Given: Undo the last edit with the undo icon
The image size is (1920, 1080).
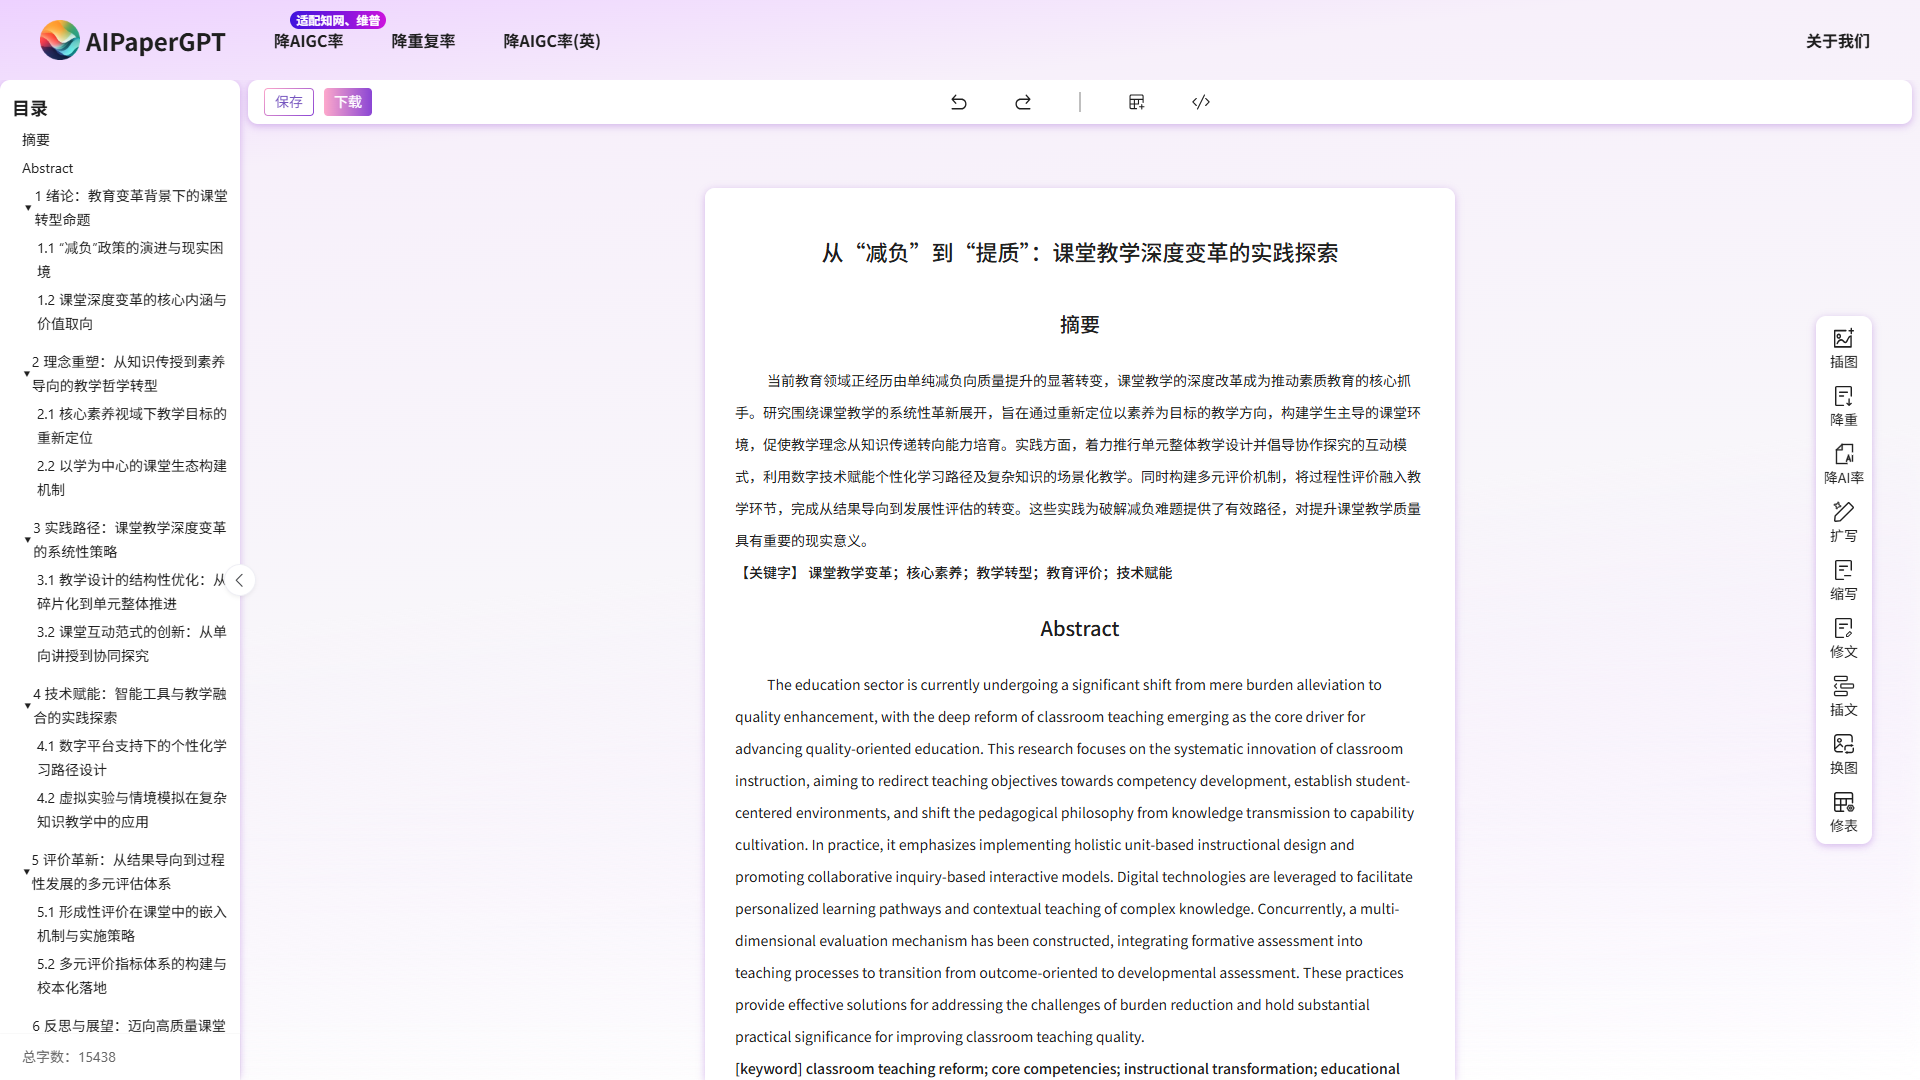Looking at the screenshot, I should tap(959, 102).
